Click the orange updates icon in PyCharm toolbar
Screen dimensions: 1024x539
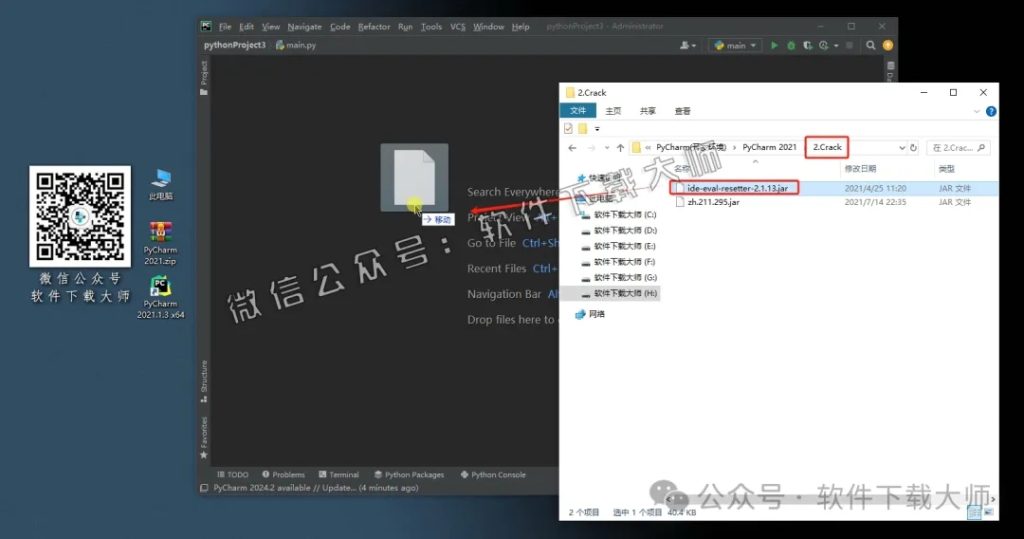(x=888, y=45)
